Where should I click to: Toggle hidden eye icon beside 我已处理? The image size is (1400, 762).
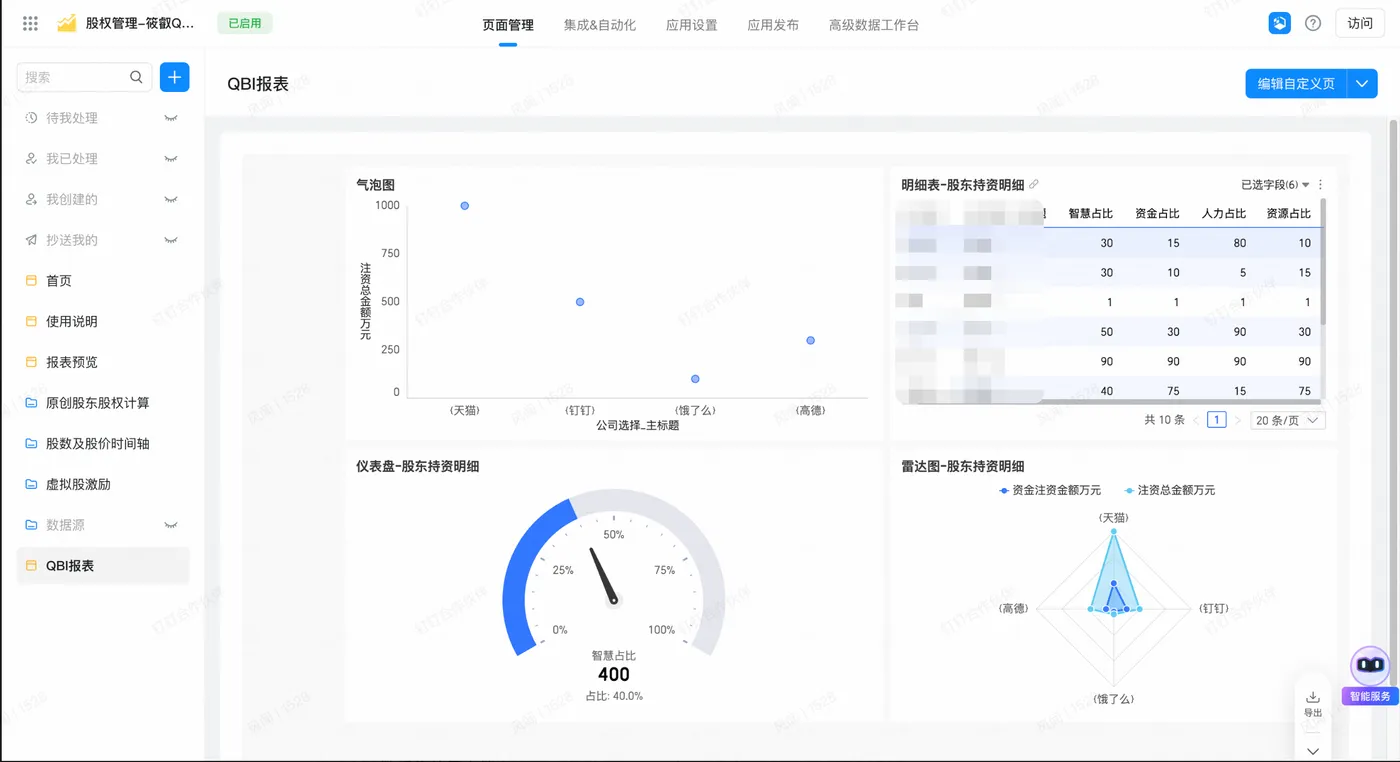pyautogui.click(x=170, y=159)
